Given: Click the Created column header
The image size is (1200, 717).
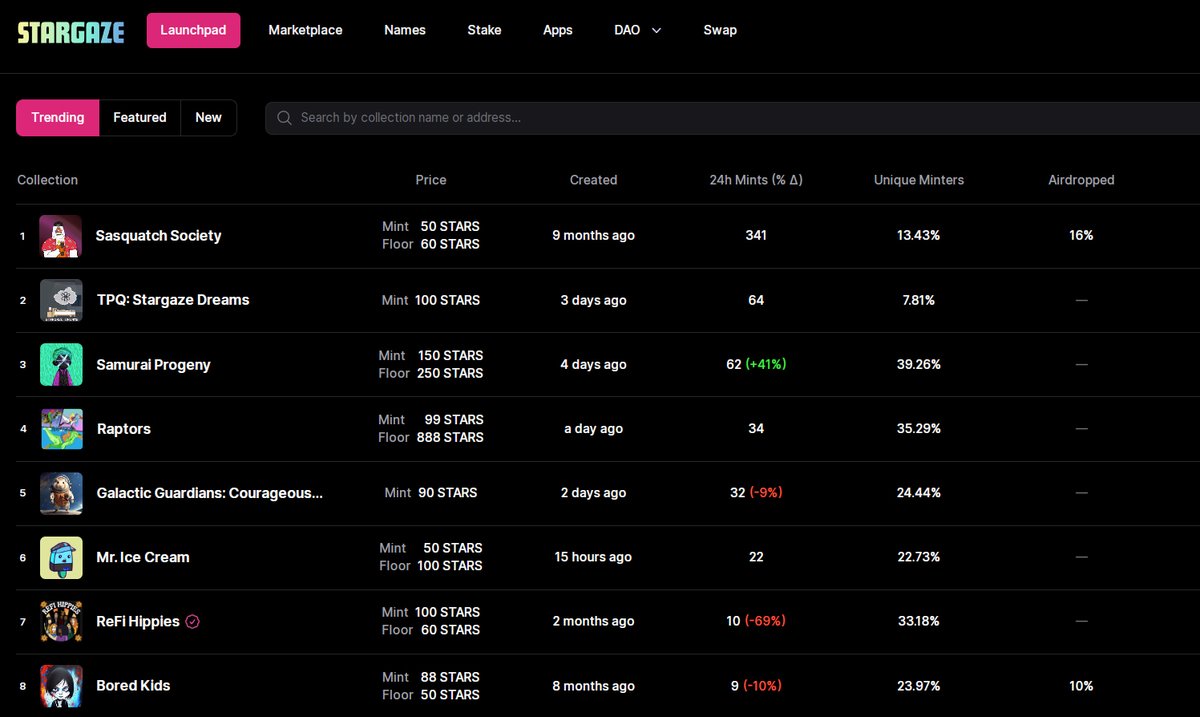Looking at the screenshot, I should [x=593, y=180].
